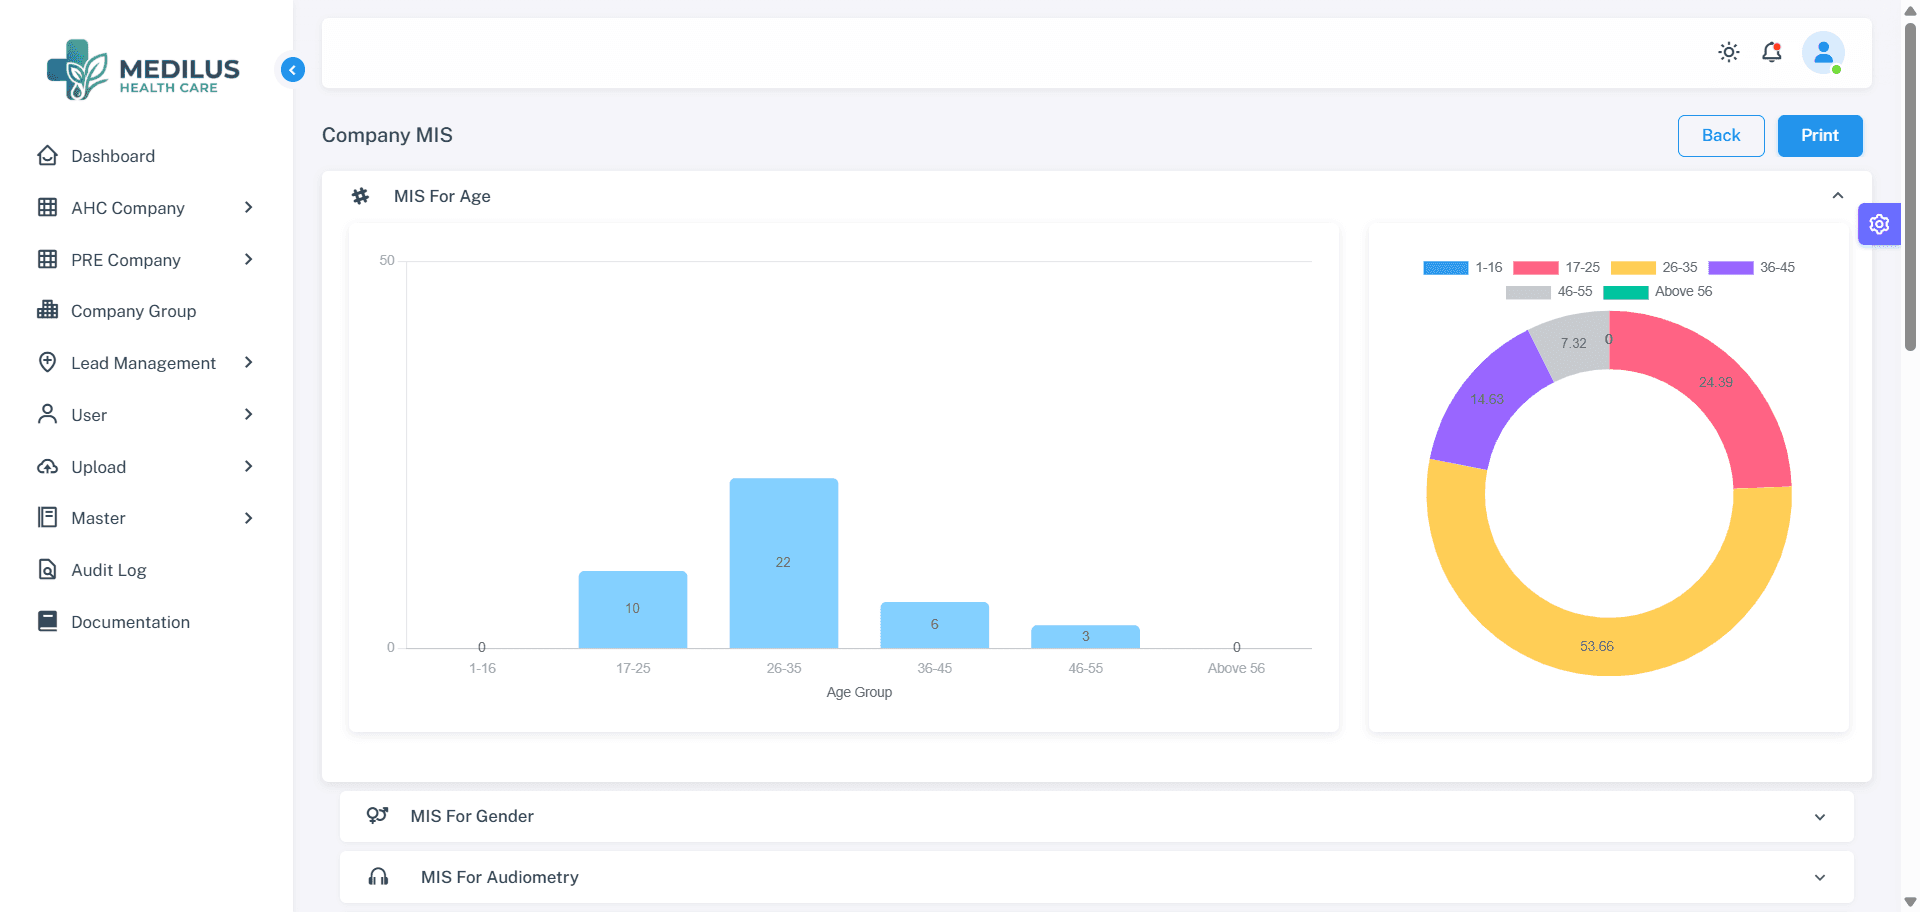Click the MIS For Age heading
1920x912 pixels.
442,196
